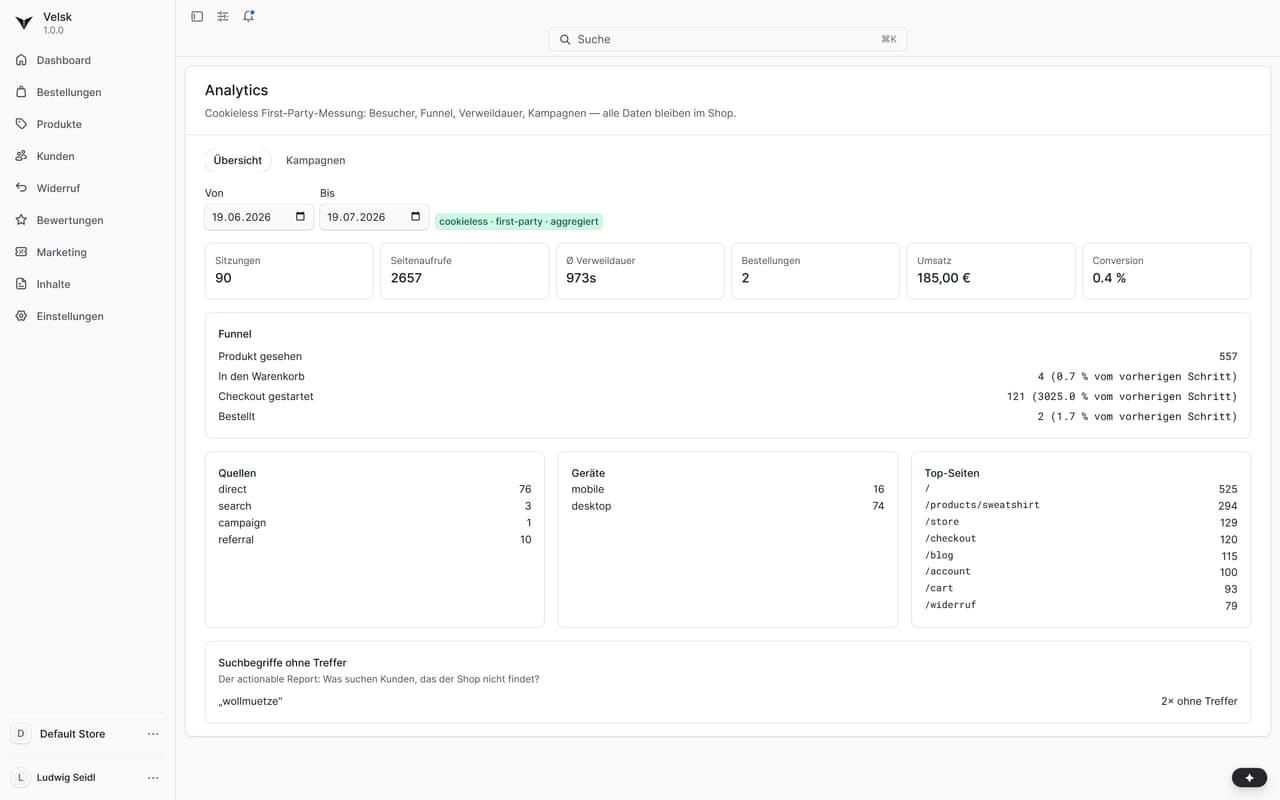Click the /widerruf top page row

point(1081,605)
